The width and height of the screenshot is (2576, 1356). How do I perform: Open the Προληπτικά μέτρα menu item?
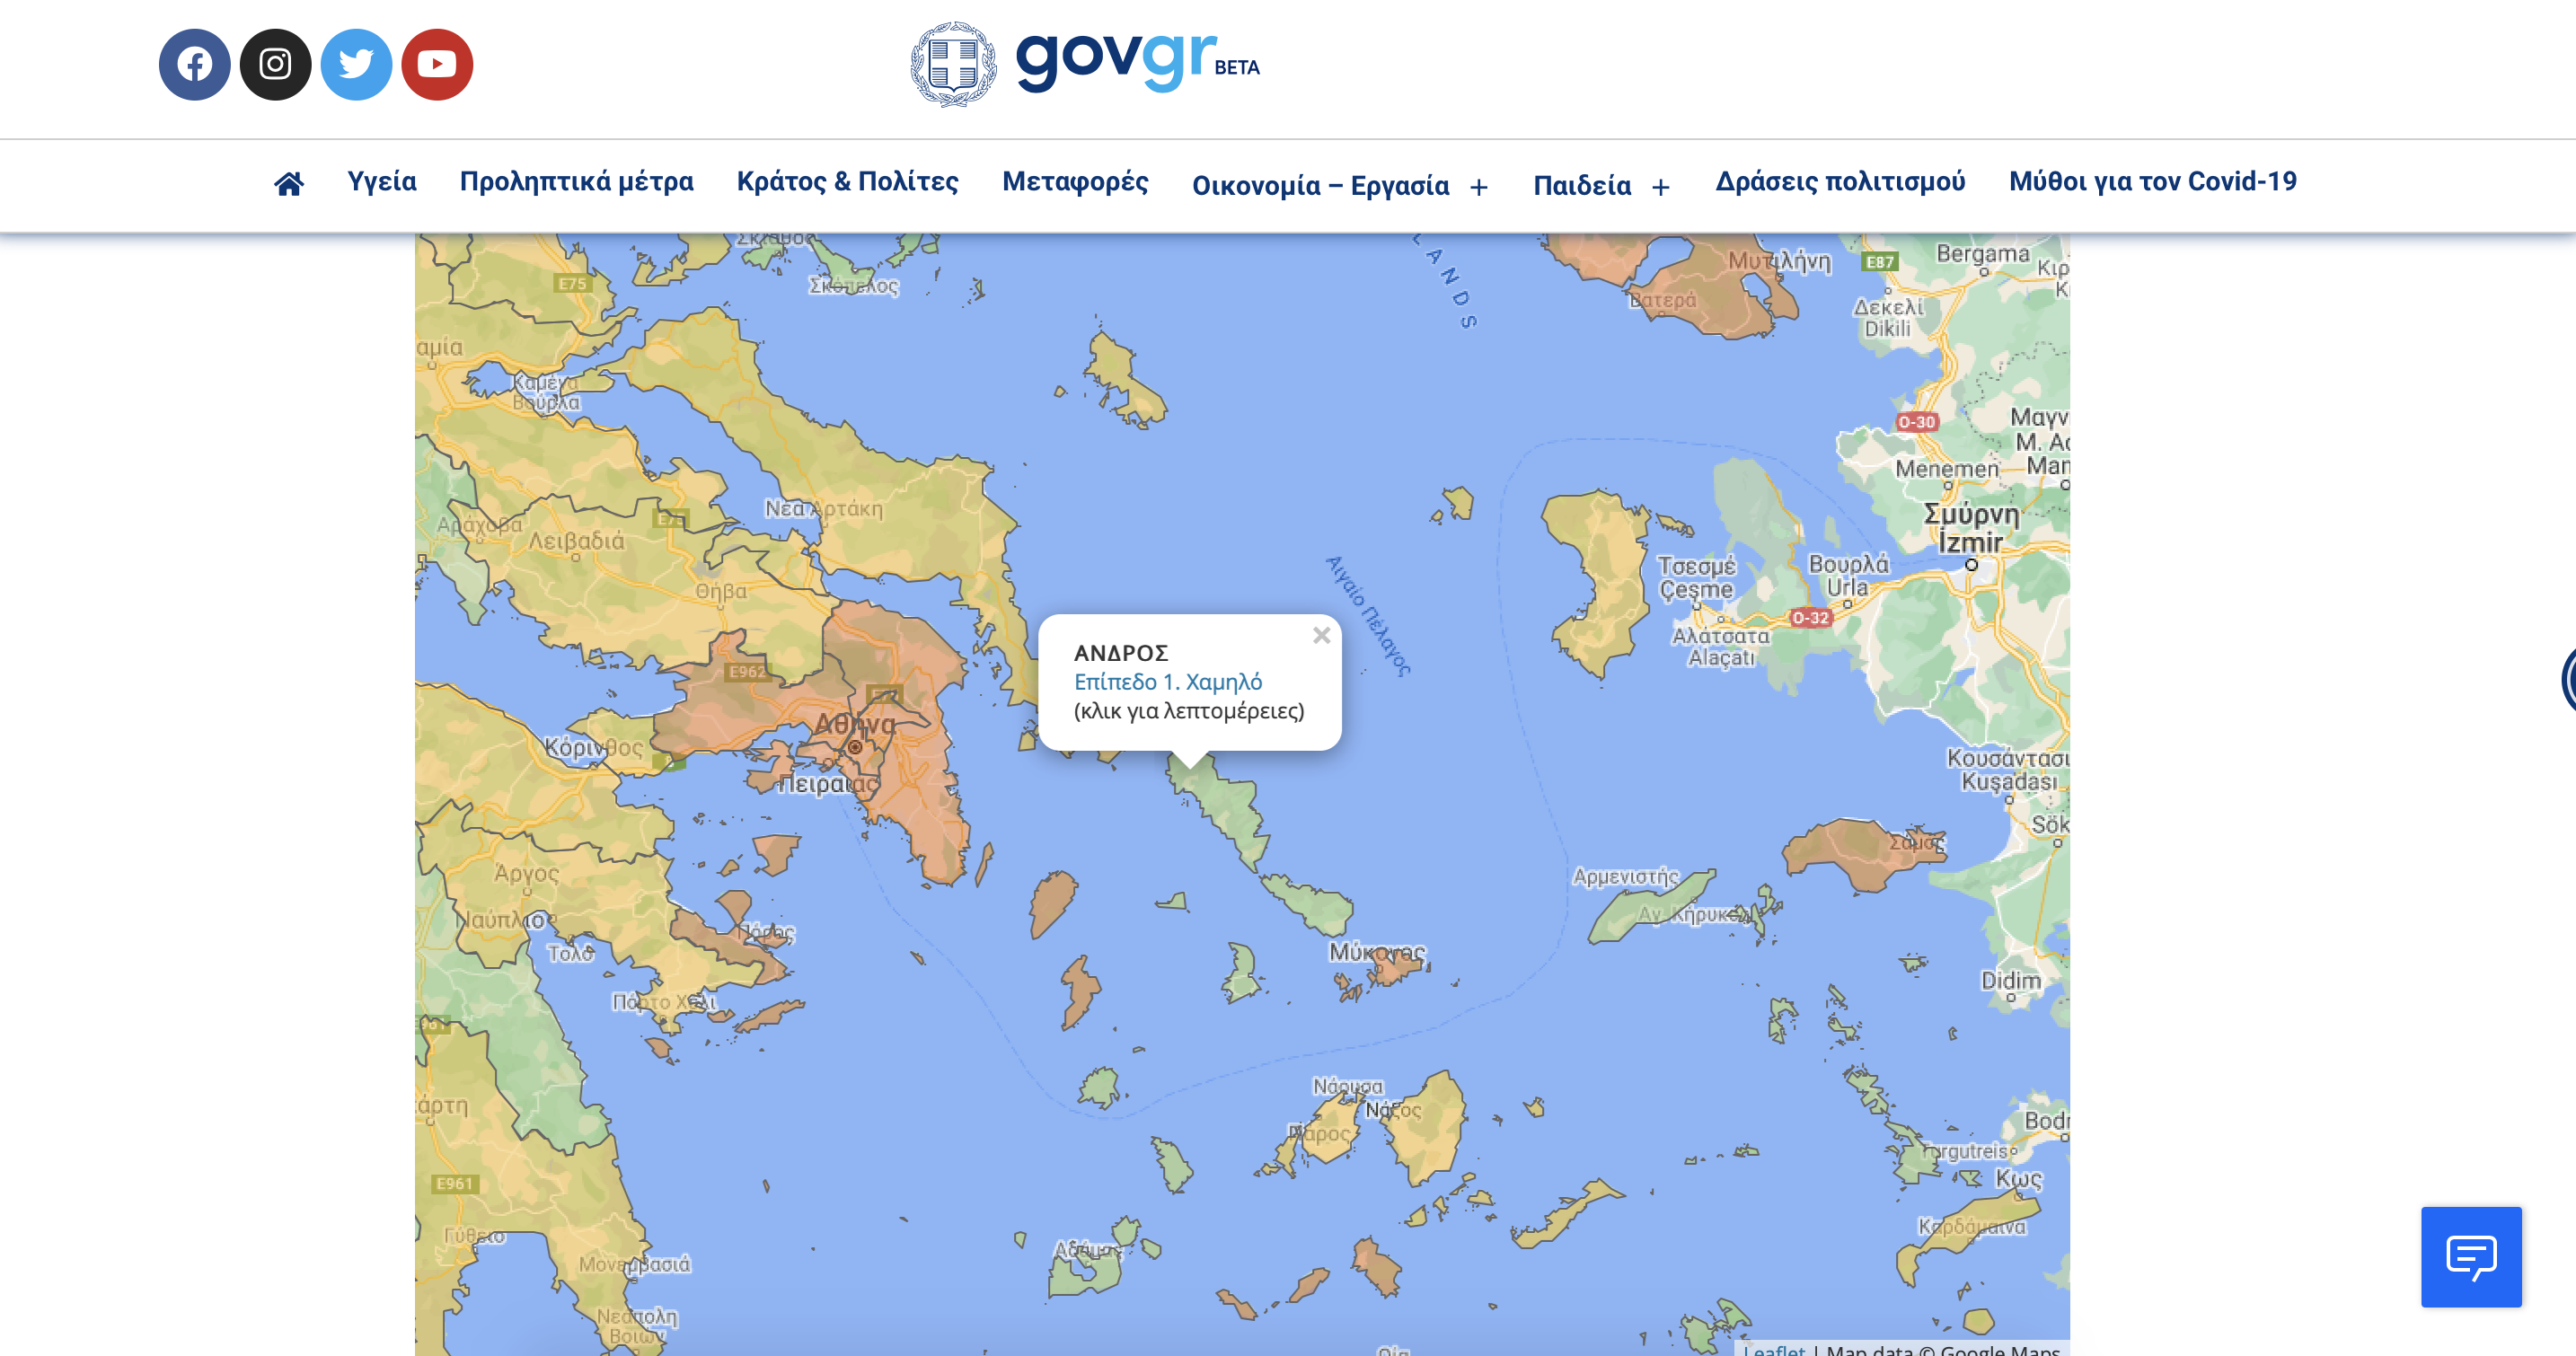pyautogui.click(x=576, y=182)
